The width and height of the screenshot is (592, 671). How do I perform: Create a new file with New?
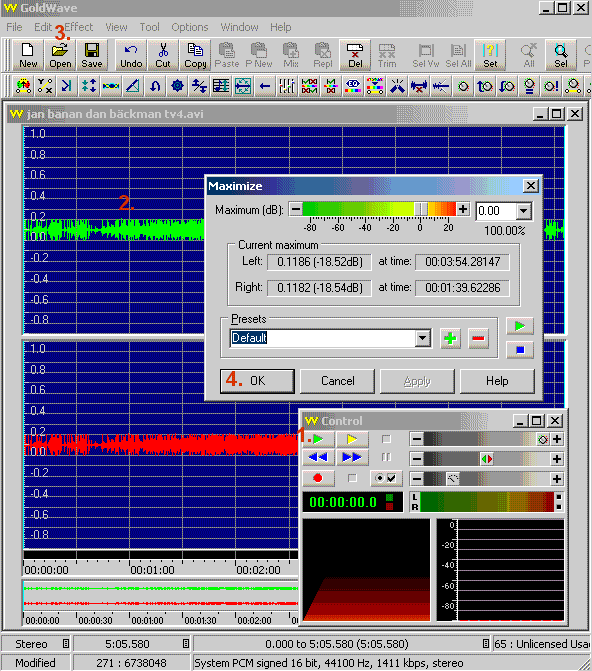(x=28, y=56)
